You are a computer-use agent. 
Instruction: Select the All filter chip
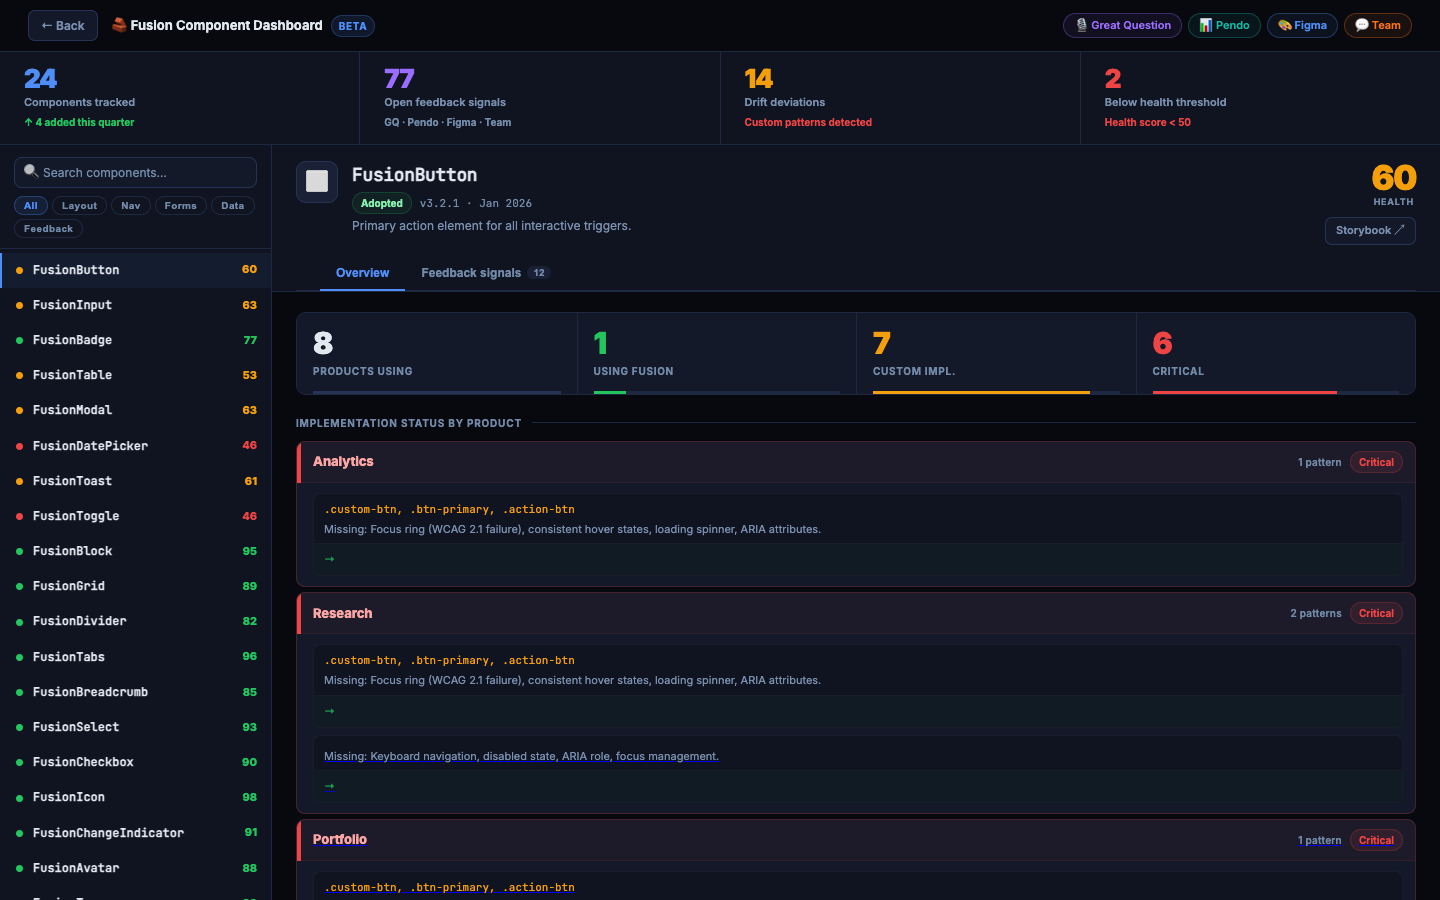pos(31,206)
